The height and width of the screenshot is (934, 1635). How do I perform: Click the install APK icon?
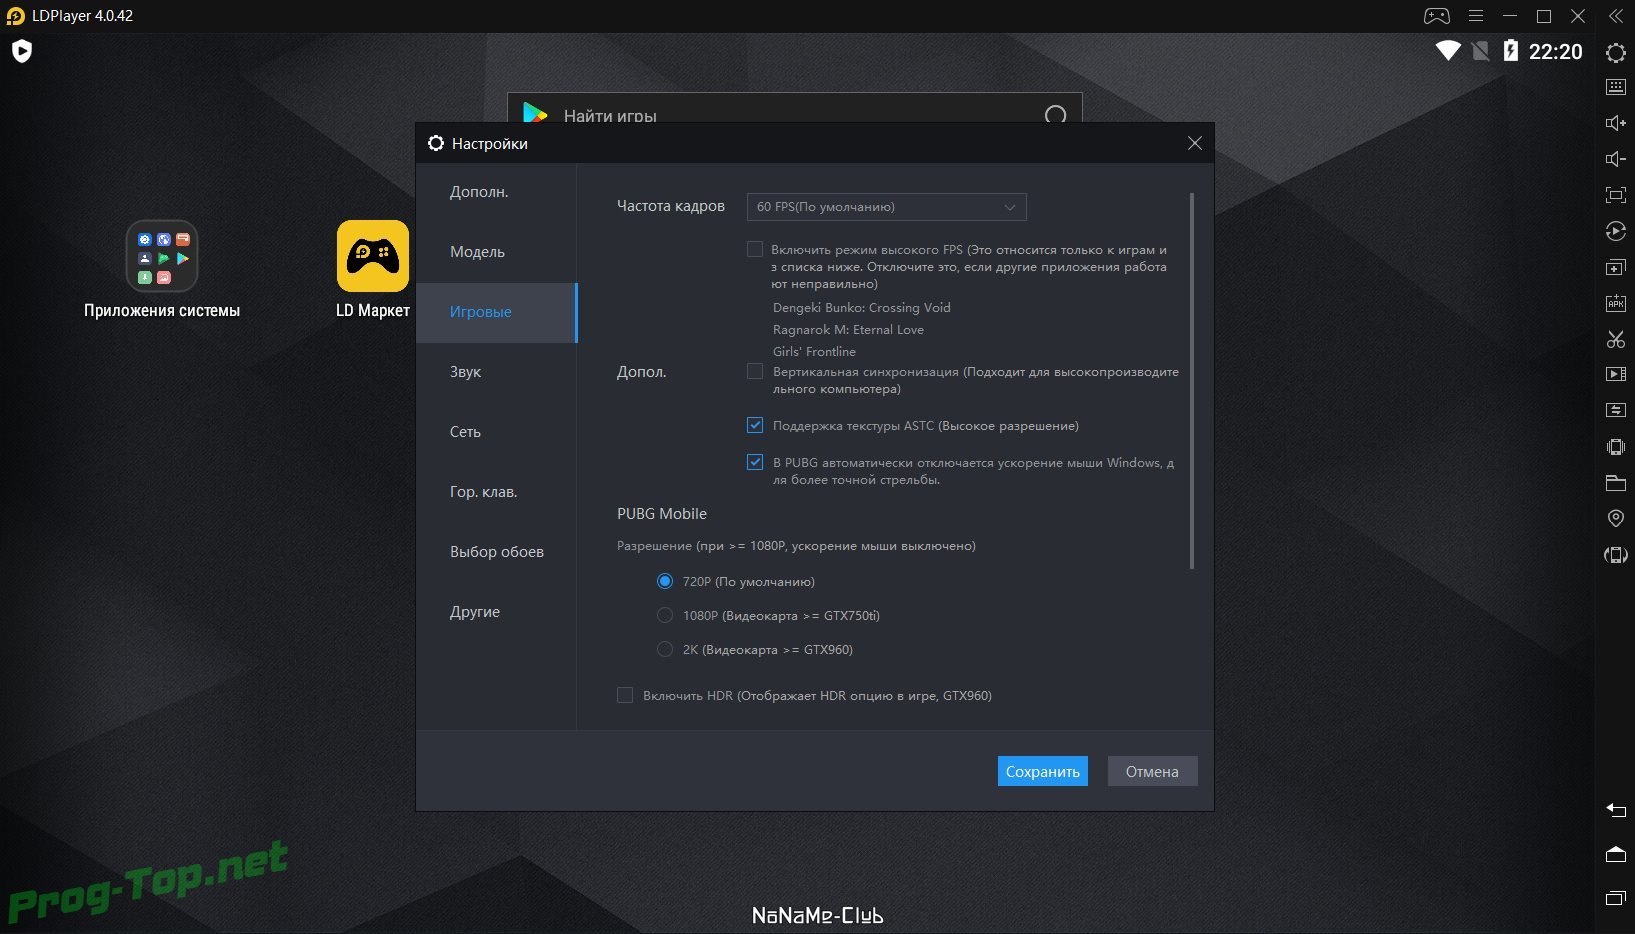[1615, 303]
